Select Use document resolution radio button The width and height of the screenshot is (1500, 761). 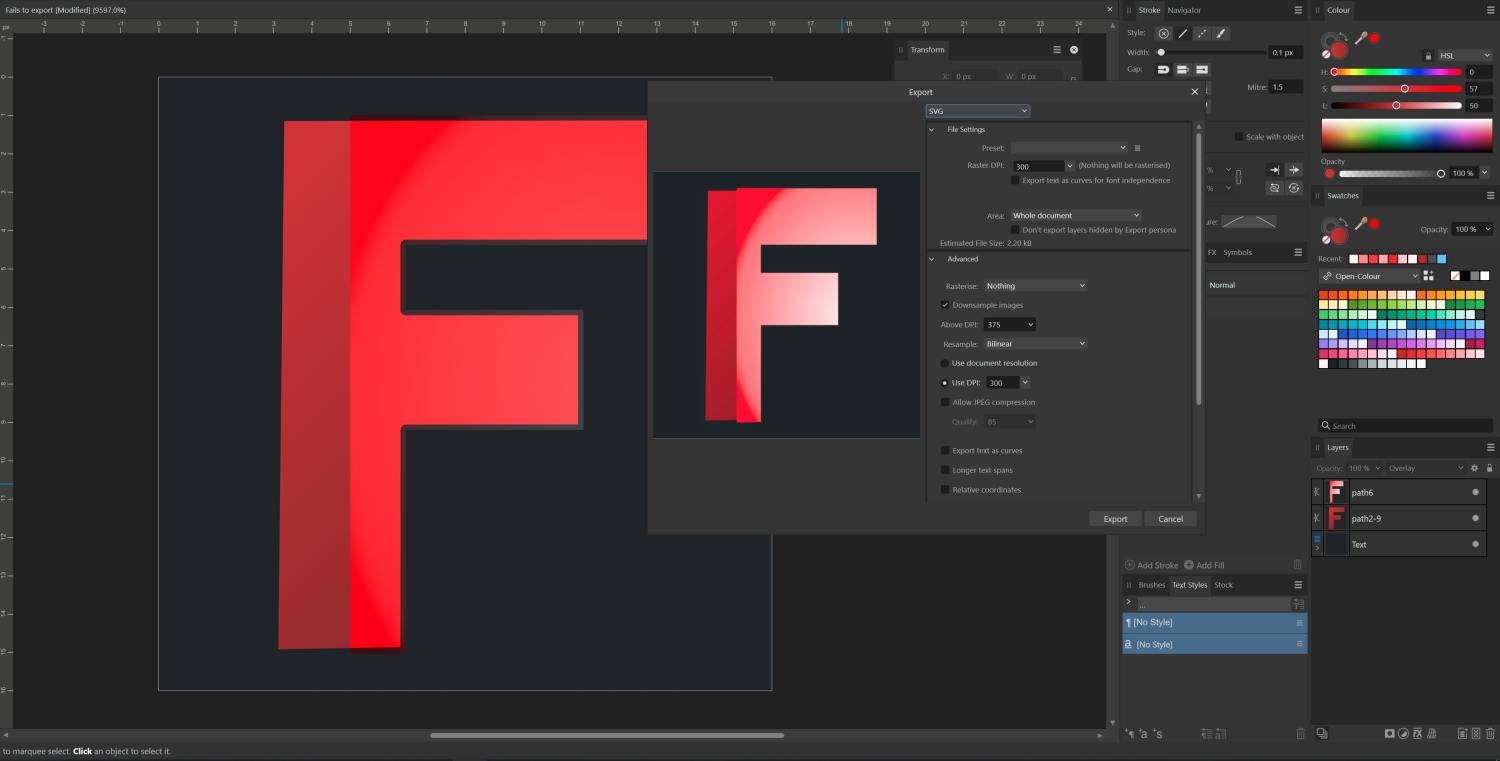(x=945, y=363)
